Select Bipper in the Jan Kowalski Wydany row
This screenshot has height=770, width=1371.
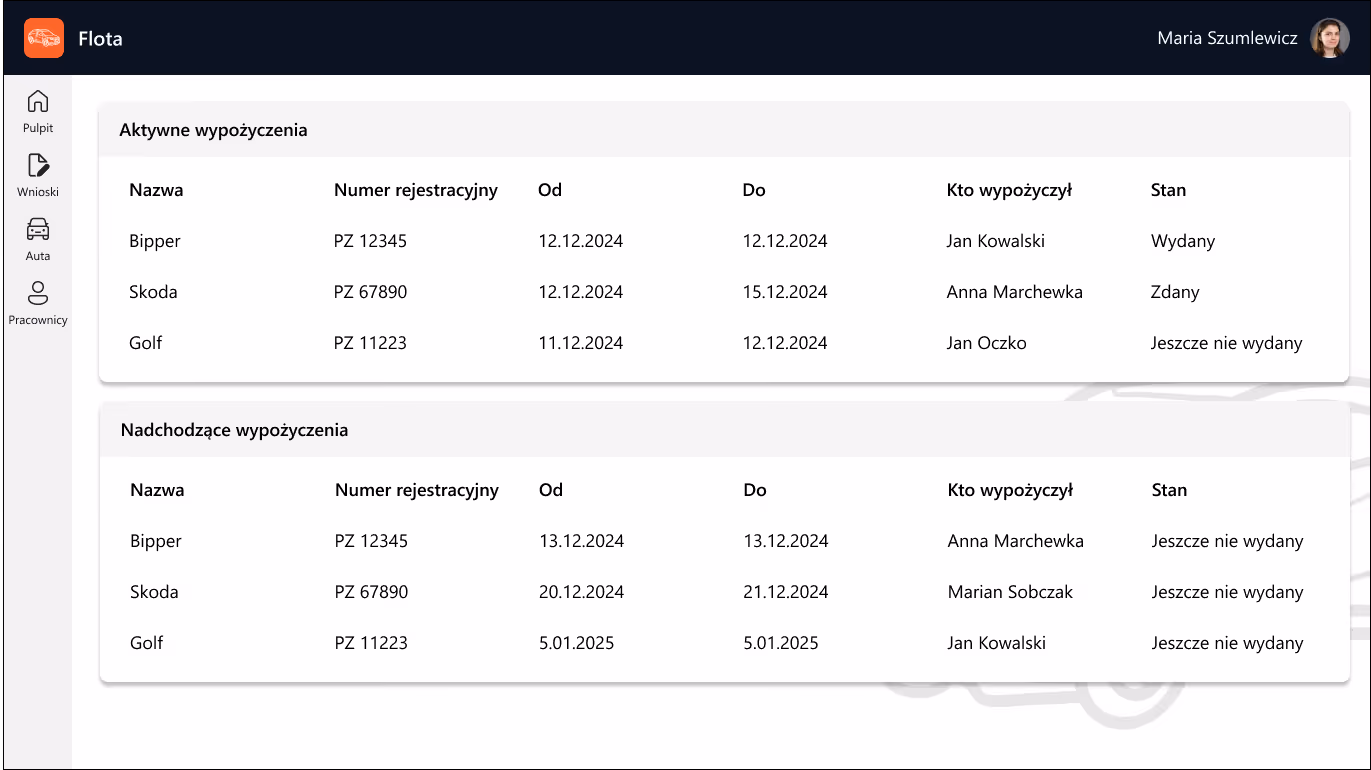pos(155,241)
